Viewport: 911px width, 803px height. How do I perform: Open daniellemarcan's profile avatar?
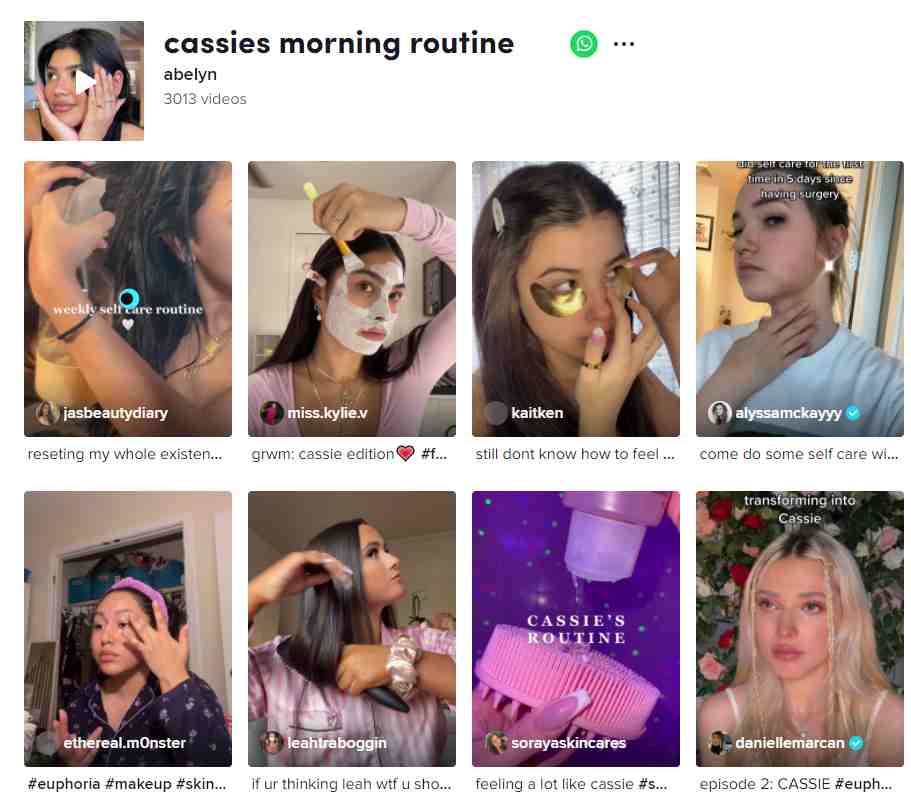click(x=719, y=743)
